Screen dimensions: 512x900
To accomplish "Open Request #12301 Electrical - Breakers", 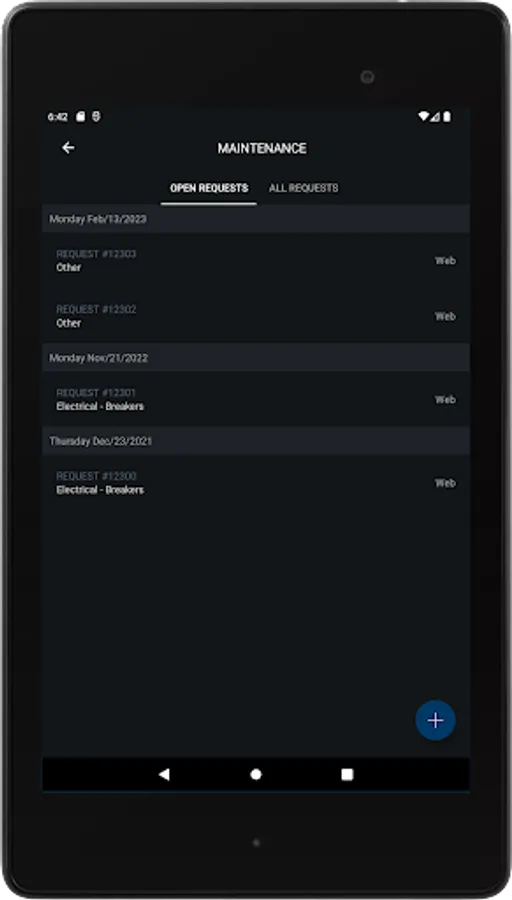I will click(x=256, y=399).
